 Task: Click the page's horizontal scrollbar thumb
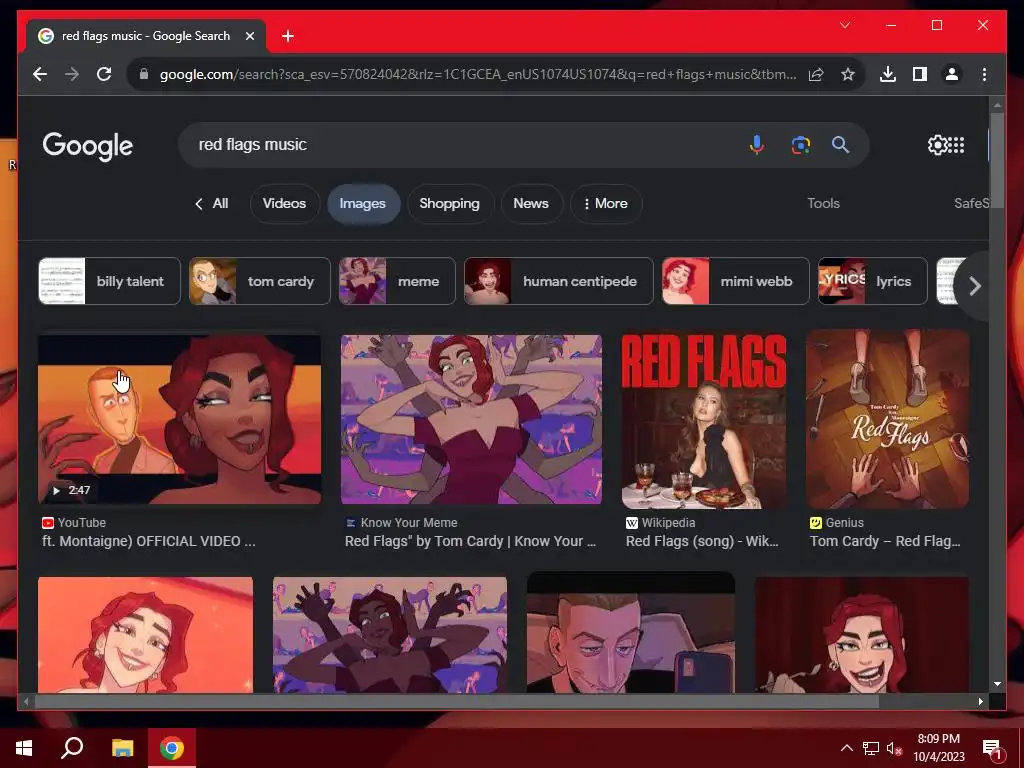456,701
